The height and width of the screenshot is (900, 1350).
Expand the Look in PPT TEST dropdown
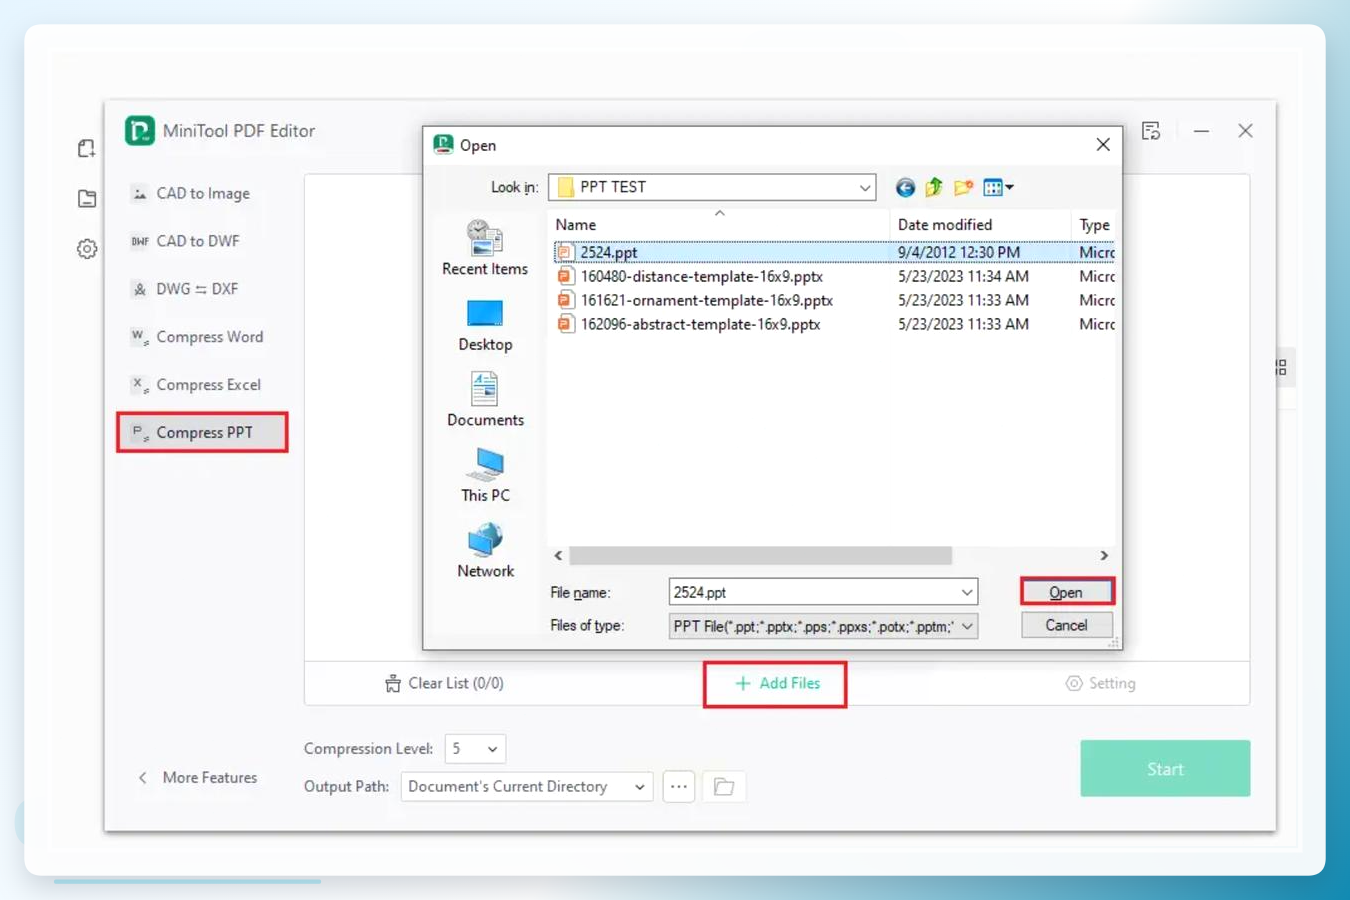[x=864, y=187]
